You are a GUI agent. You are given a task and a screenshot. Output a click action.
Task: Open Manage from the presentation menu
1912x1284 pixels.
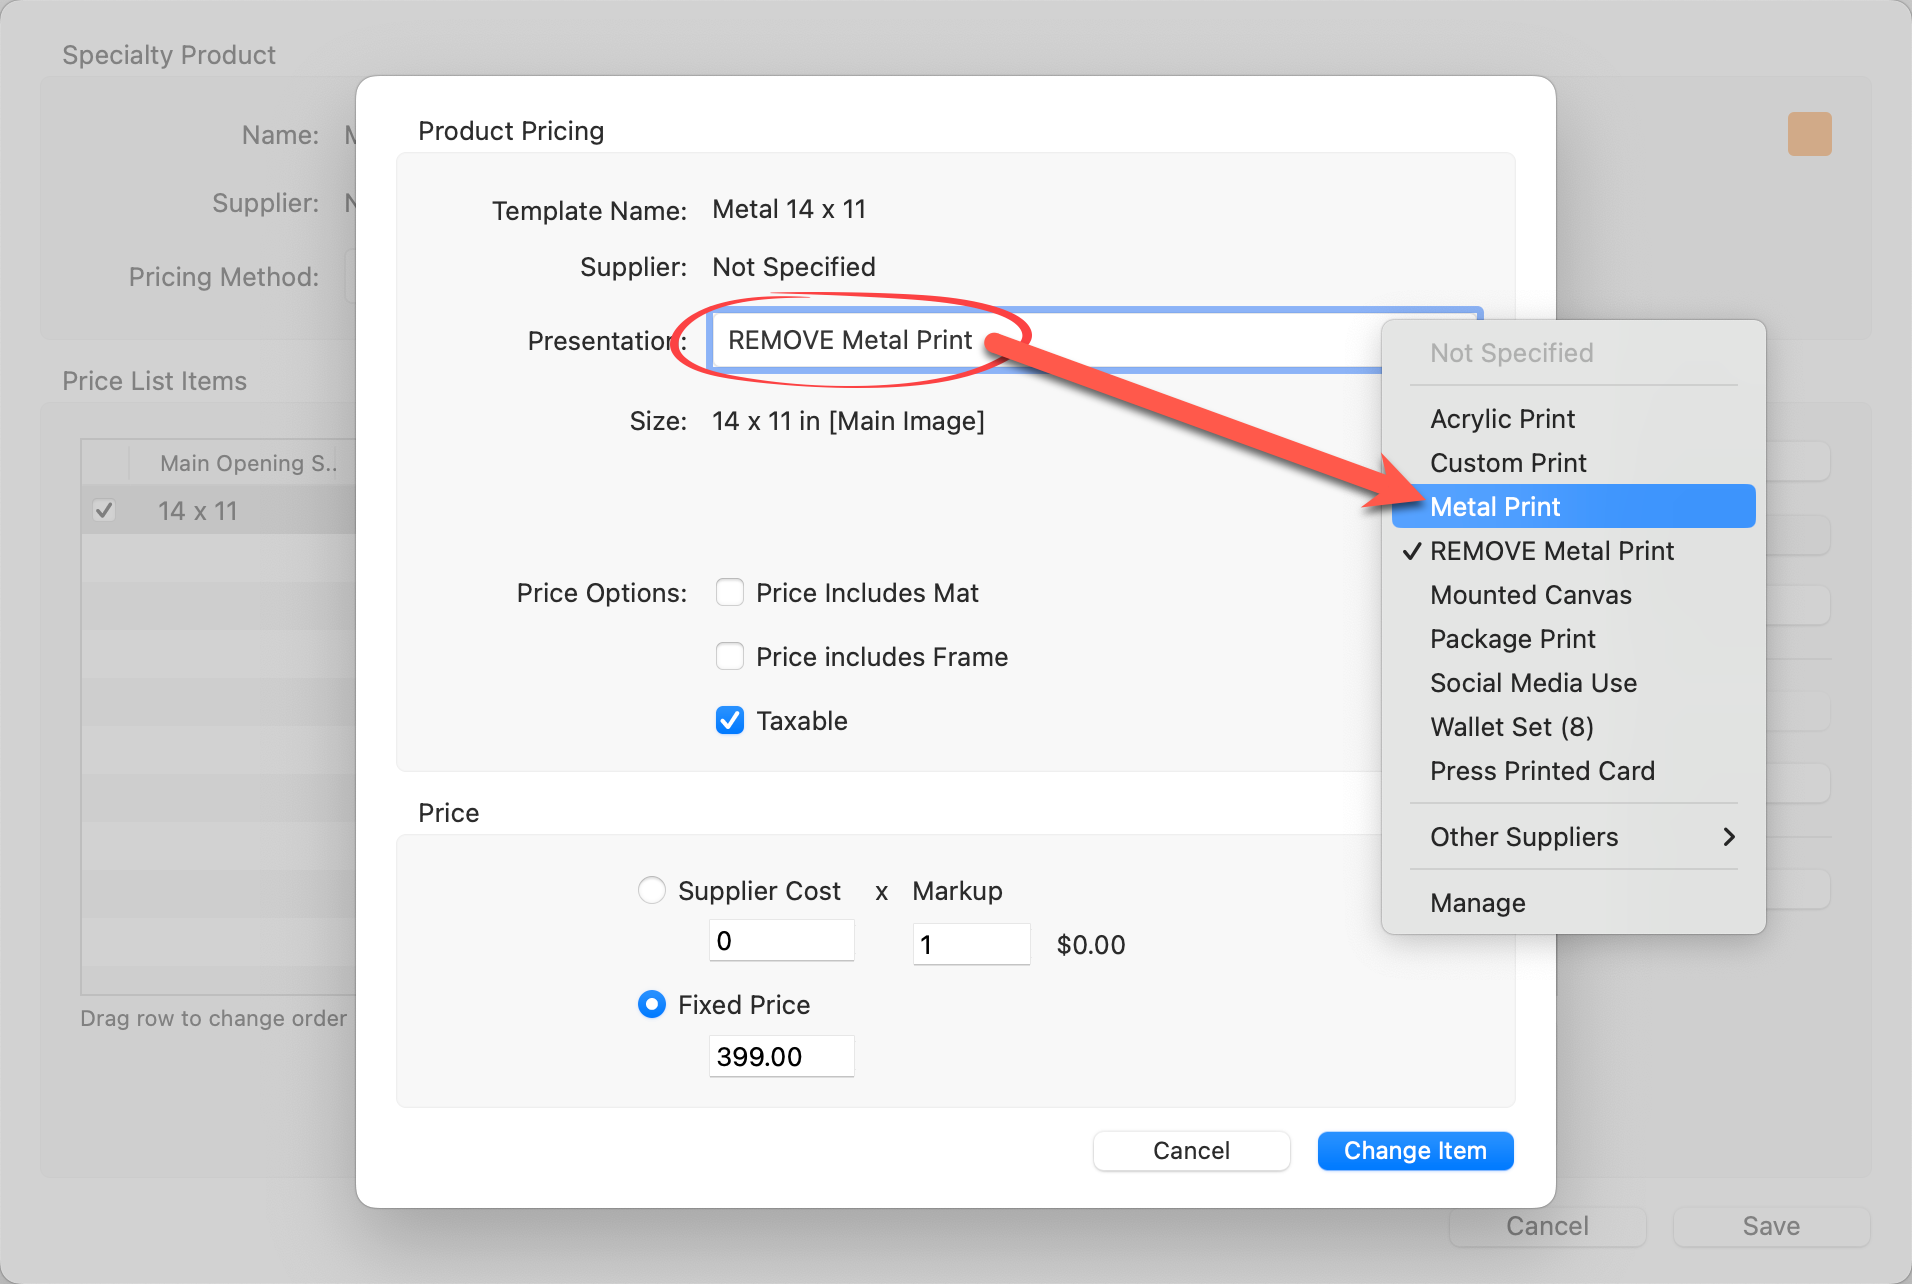[x=1477, y=903]
